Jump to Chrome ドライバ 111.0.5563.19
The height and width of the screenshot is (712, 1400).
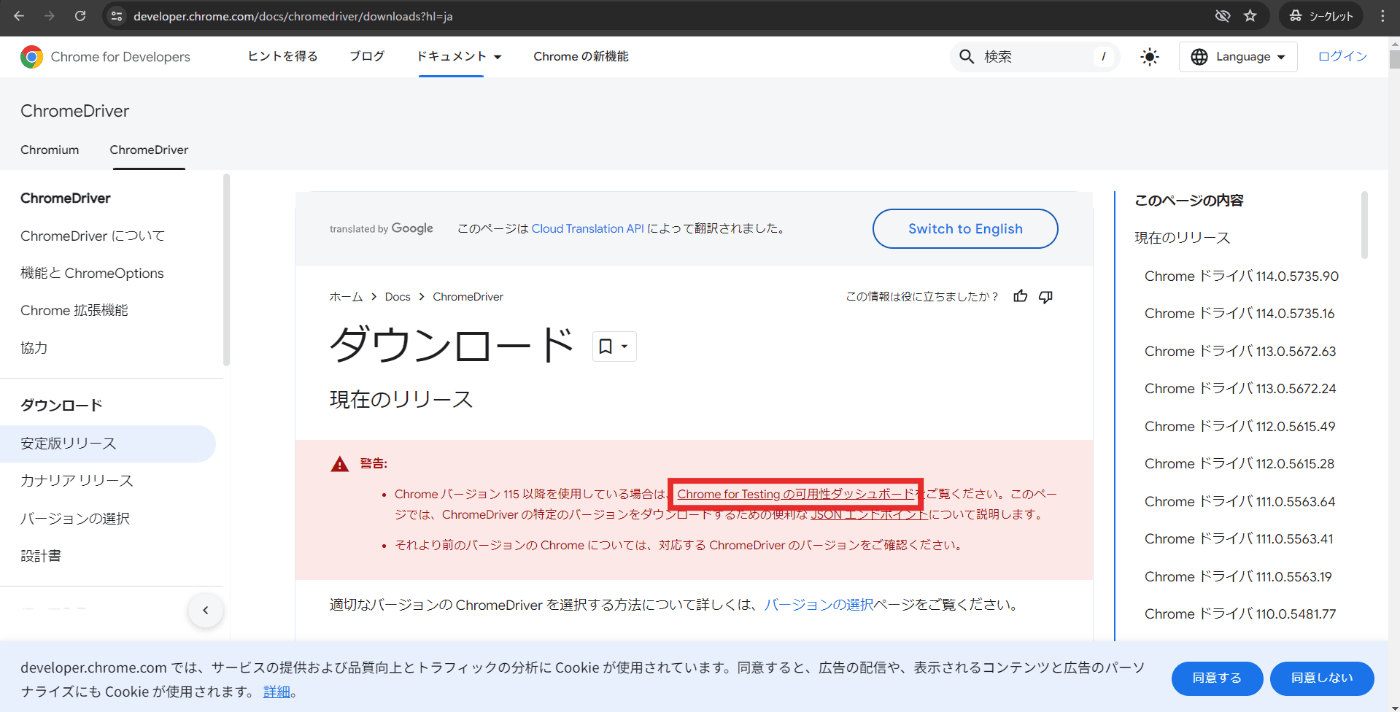[1239, 576]
